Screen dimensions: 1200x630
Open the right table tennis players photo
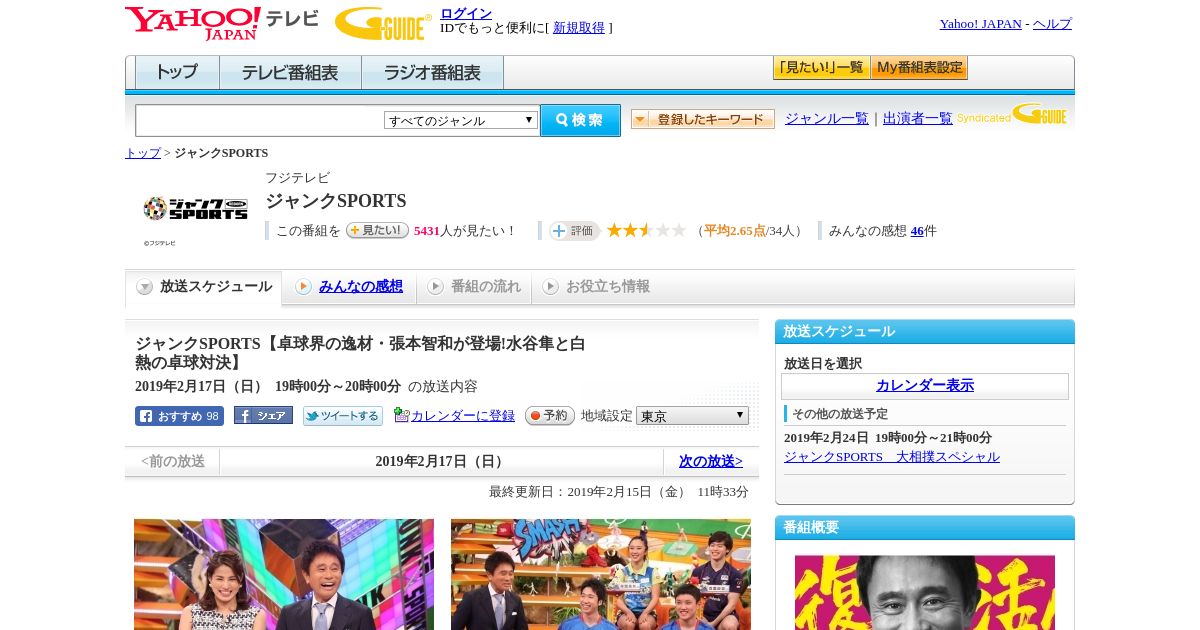click(x=601, y=574)
